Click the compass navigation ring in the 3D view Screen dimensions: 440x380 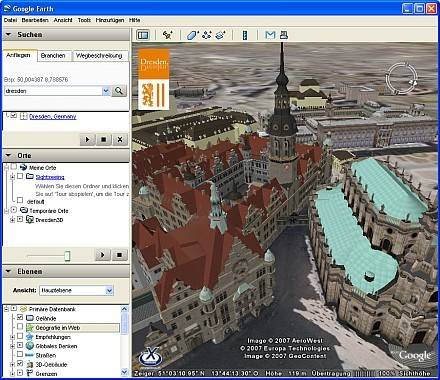[x=401, y=79]
